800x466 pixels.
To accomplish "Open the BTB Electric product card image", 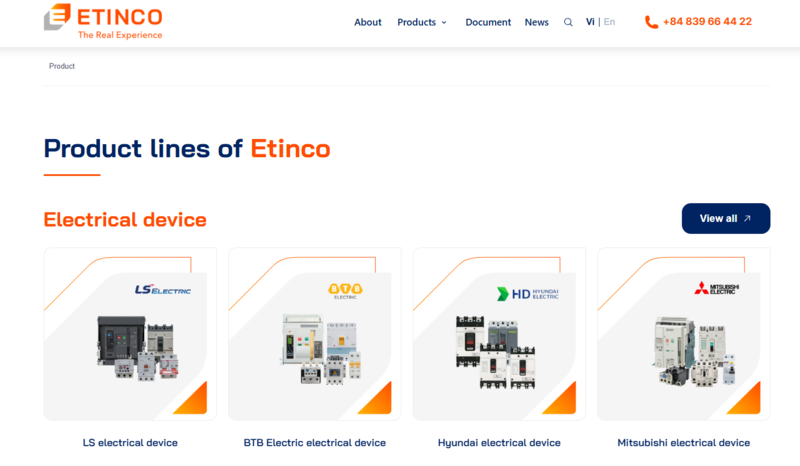I will [x=315, y=334].
